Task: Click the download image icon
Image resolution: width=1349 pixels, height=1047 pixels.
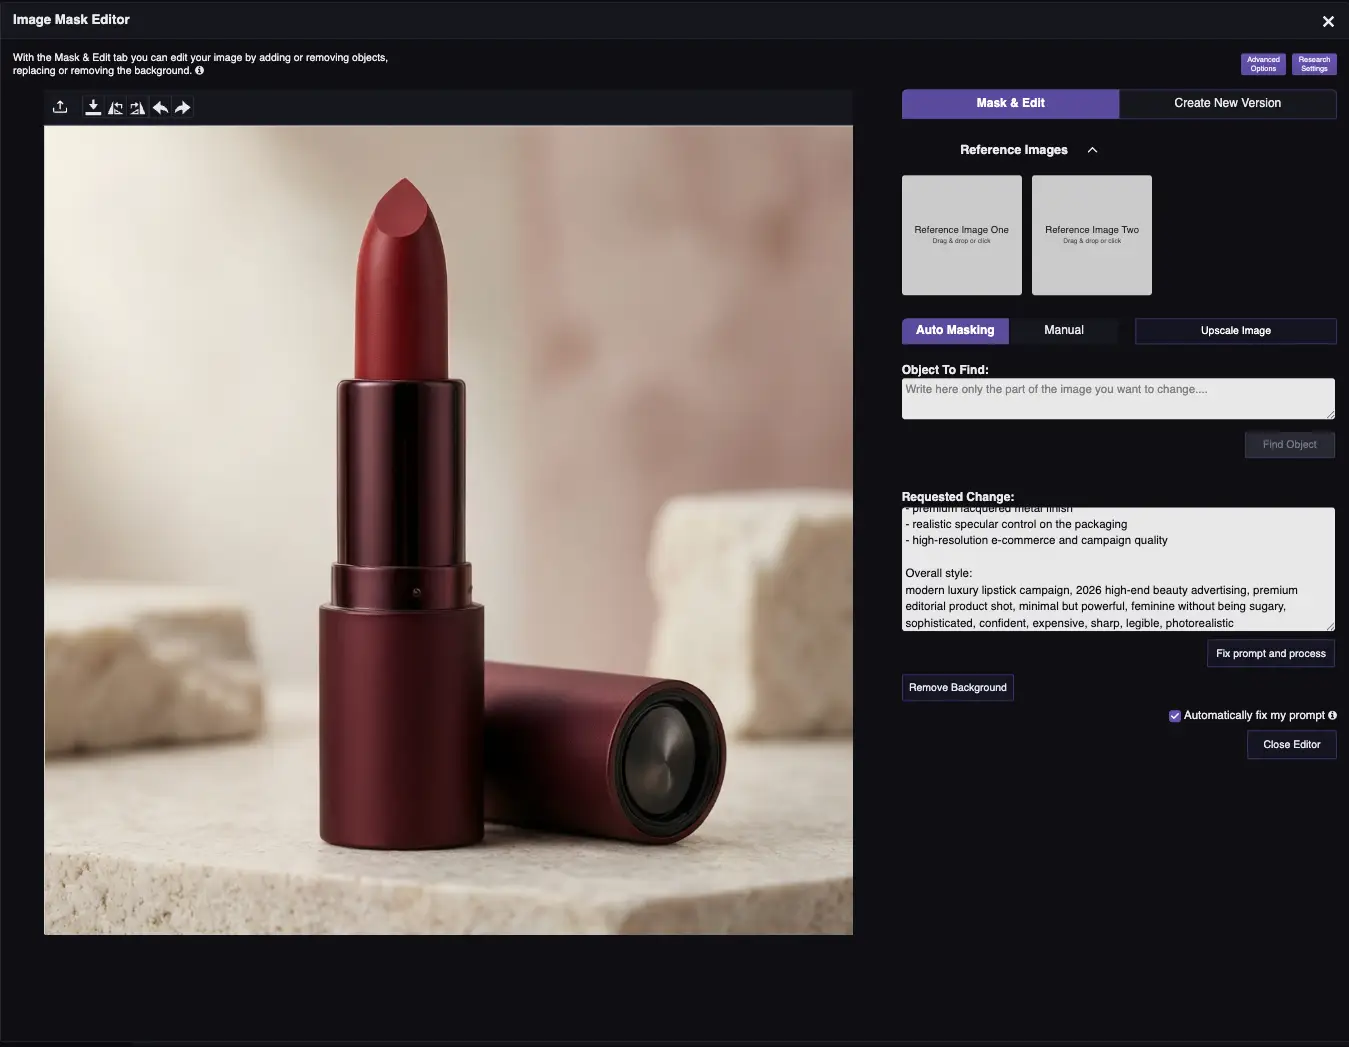Action: [x=93, y=107]
